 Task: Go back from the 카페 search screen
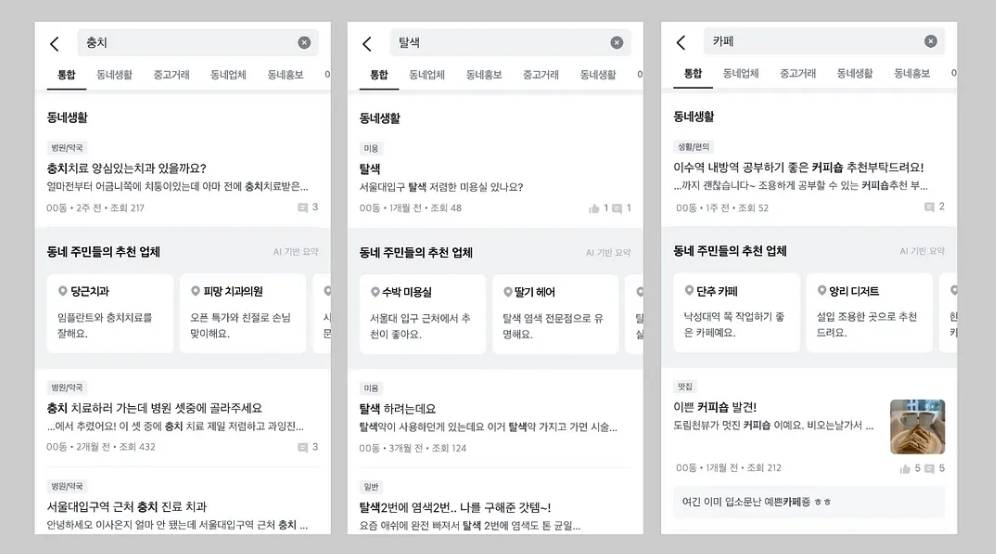(681, 42)
